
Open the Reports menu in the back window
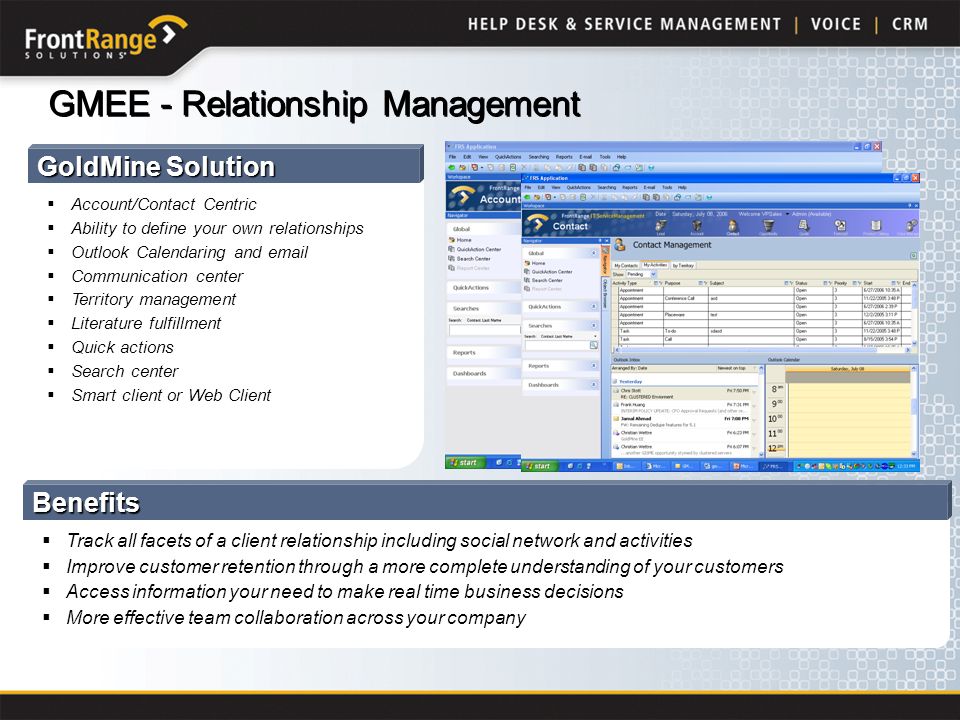coord(564,157)
